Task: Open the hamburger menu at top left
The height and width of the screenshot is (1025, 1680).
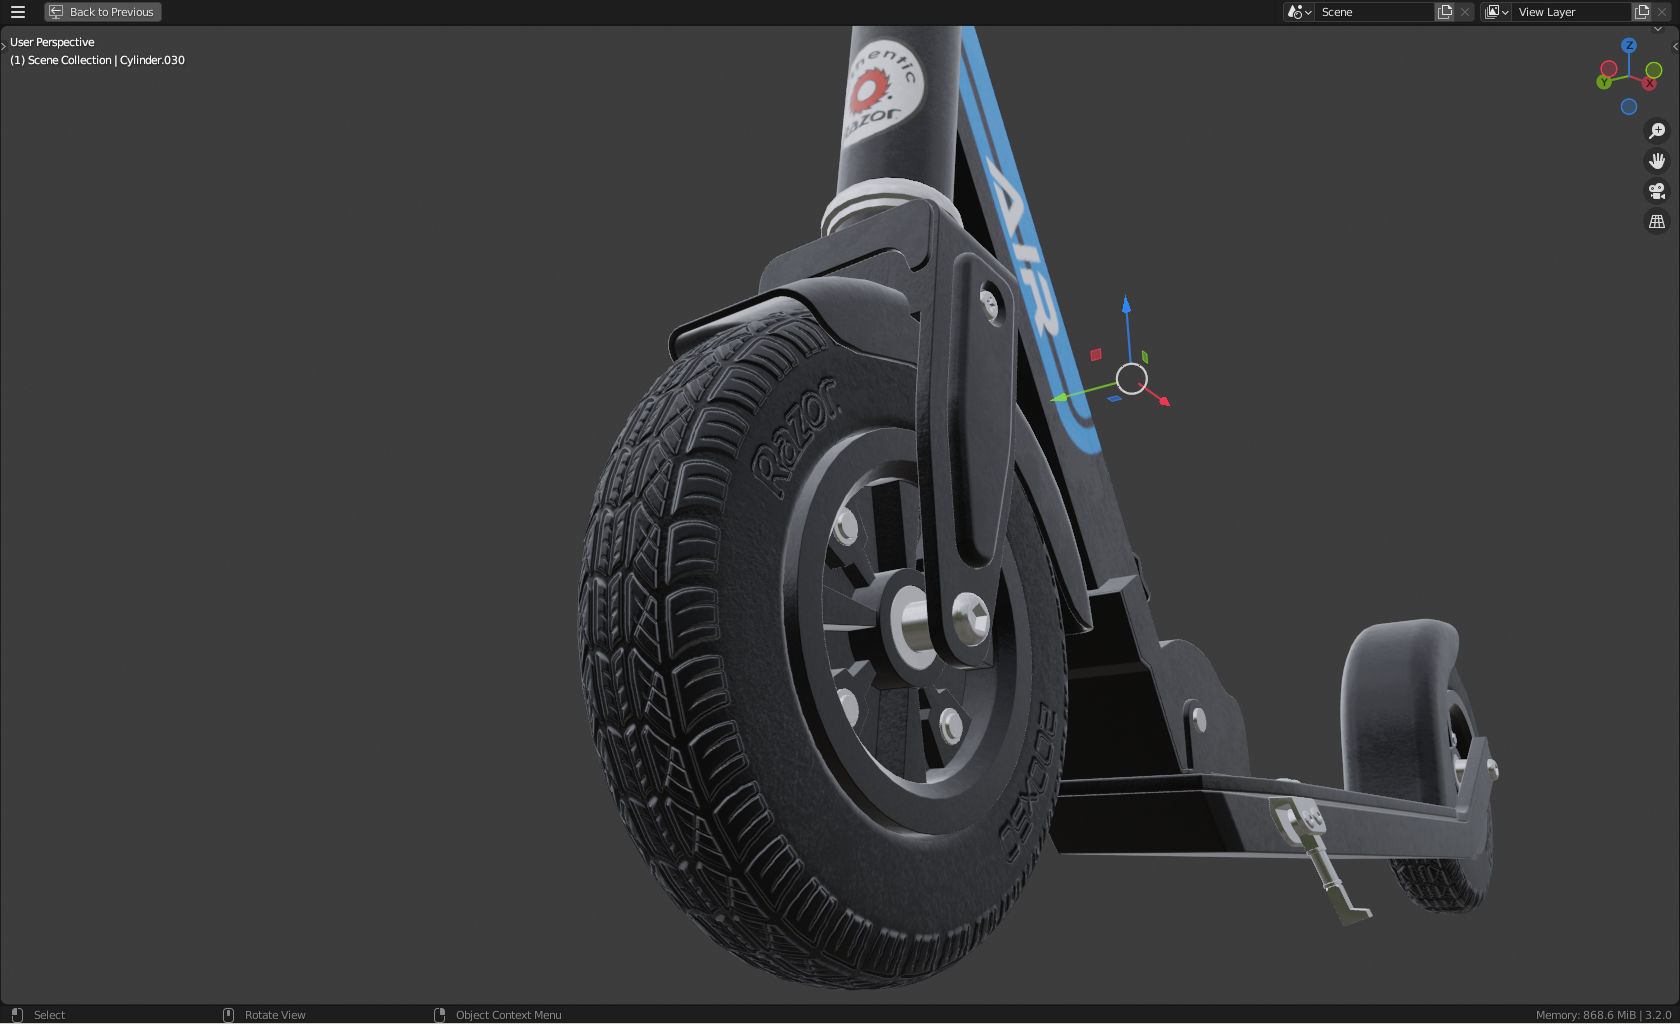Action: [x=17, y=12]
